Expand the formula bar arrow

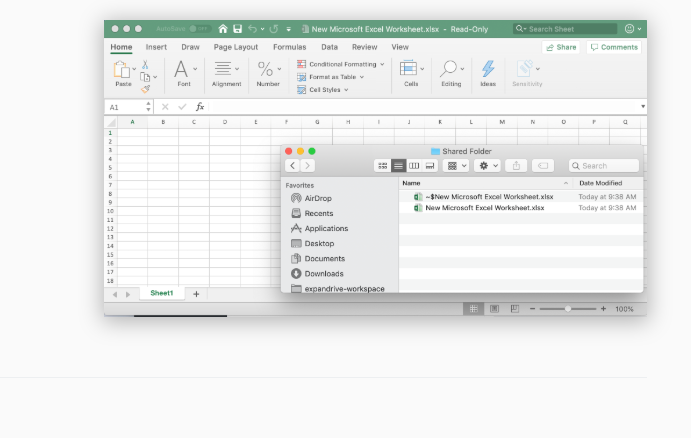click(643, 106)
